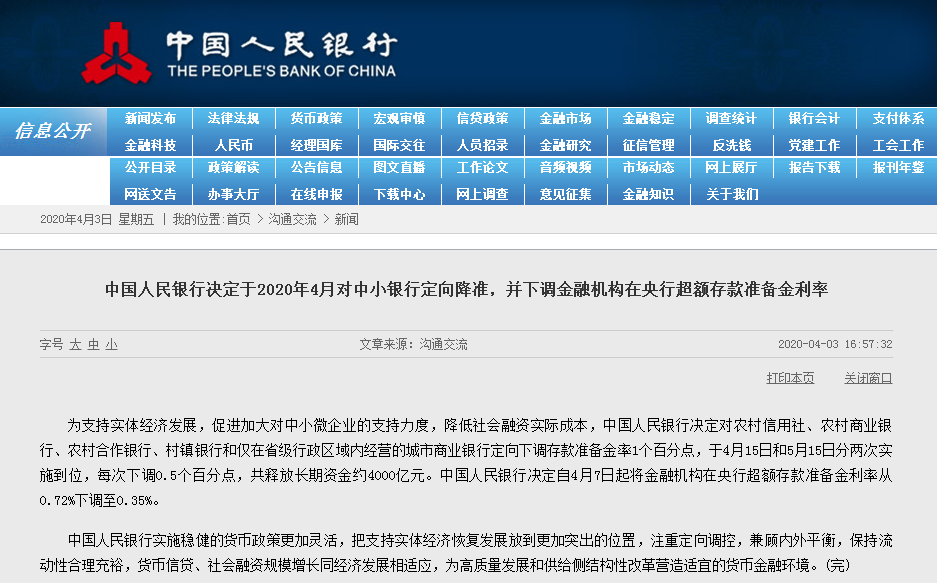This screenshot has height=583, width=937.
Task: Open 工会工作 navigation item
Action: point(898,145)
